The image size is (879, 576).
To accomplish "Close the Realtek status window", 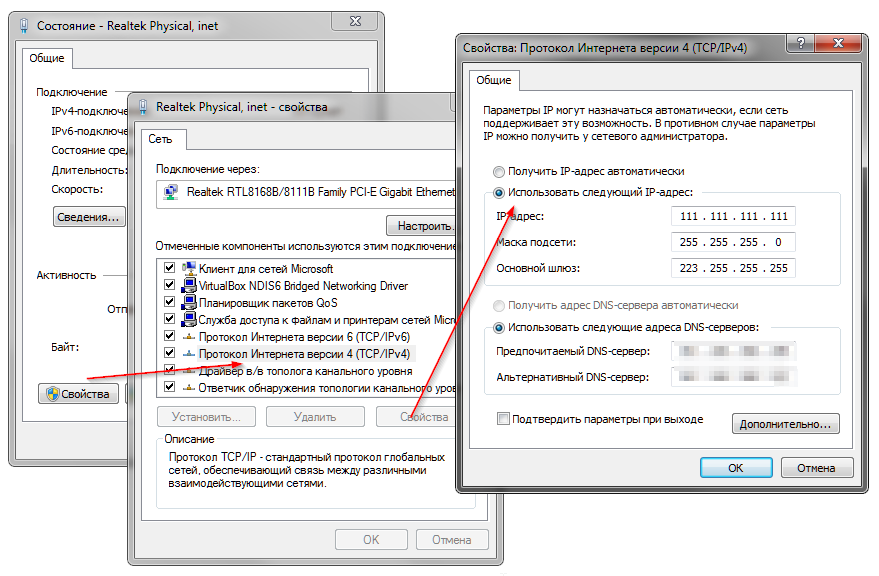I will (355, 21).
